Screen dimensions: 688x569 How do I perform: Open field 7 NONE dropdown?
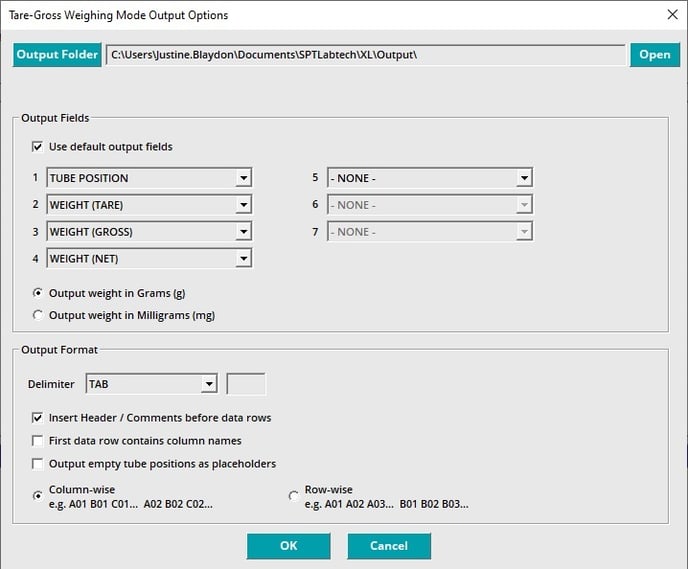pos(430,232)
